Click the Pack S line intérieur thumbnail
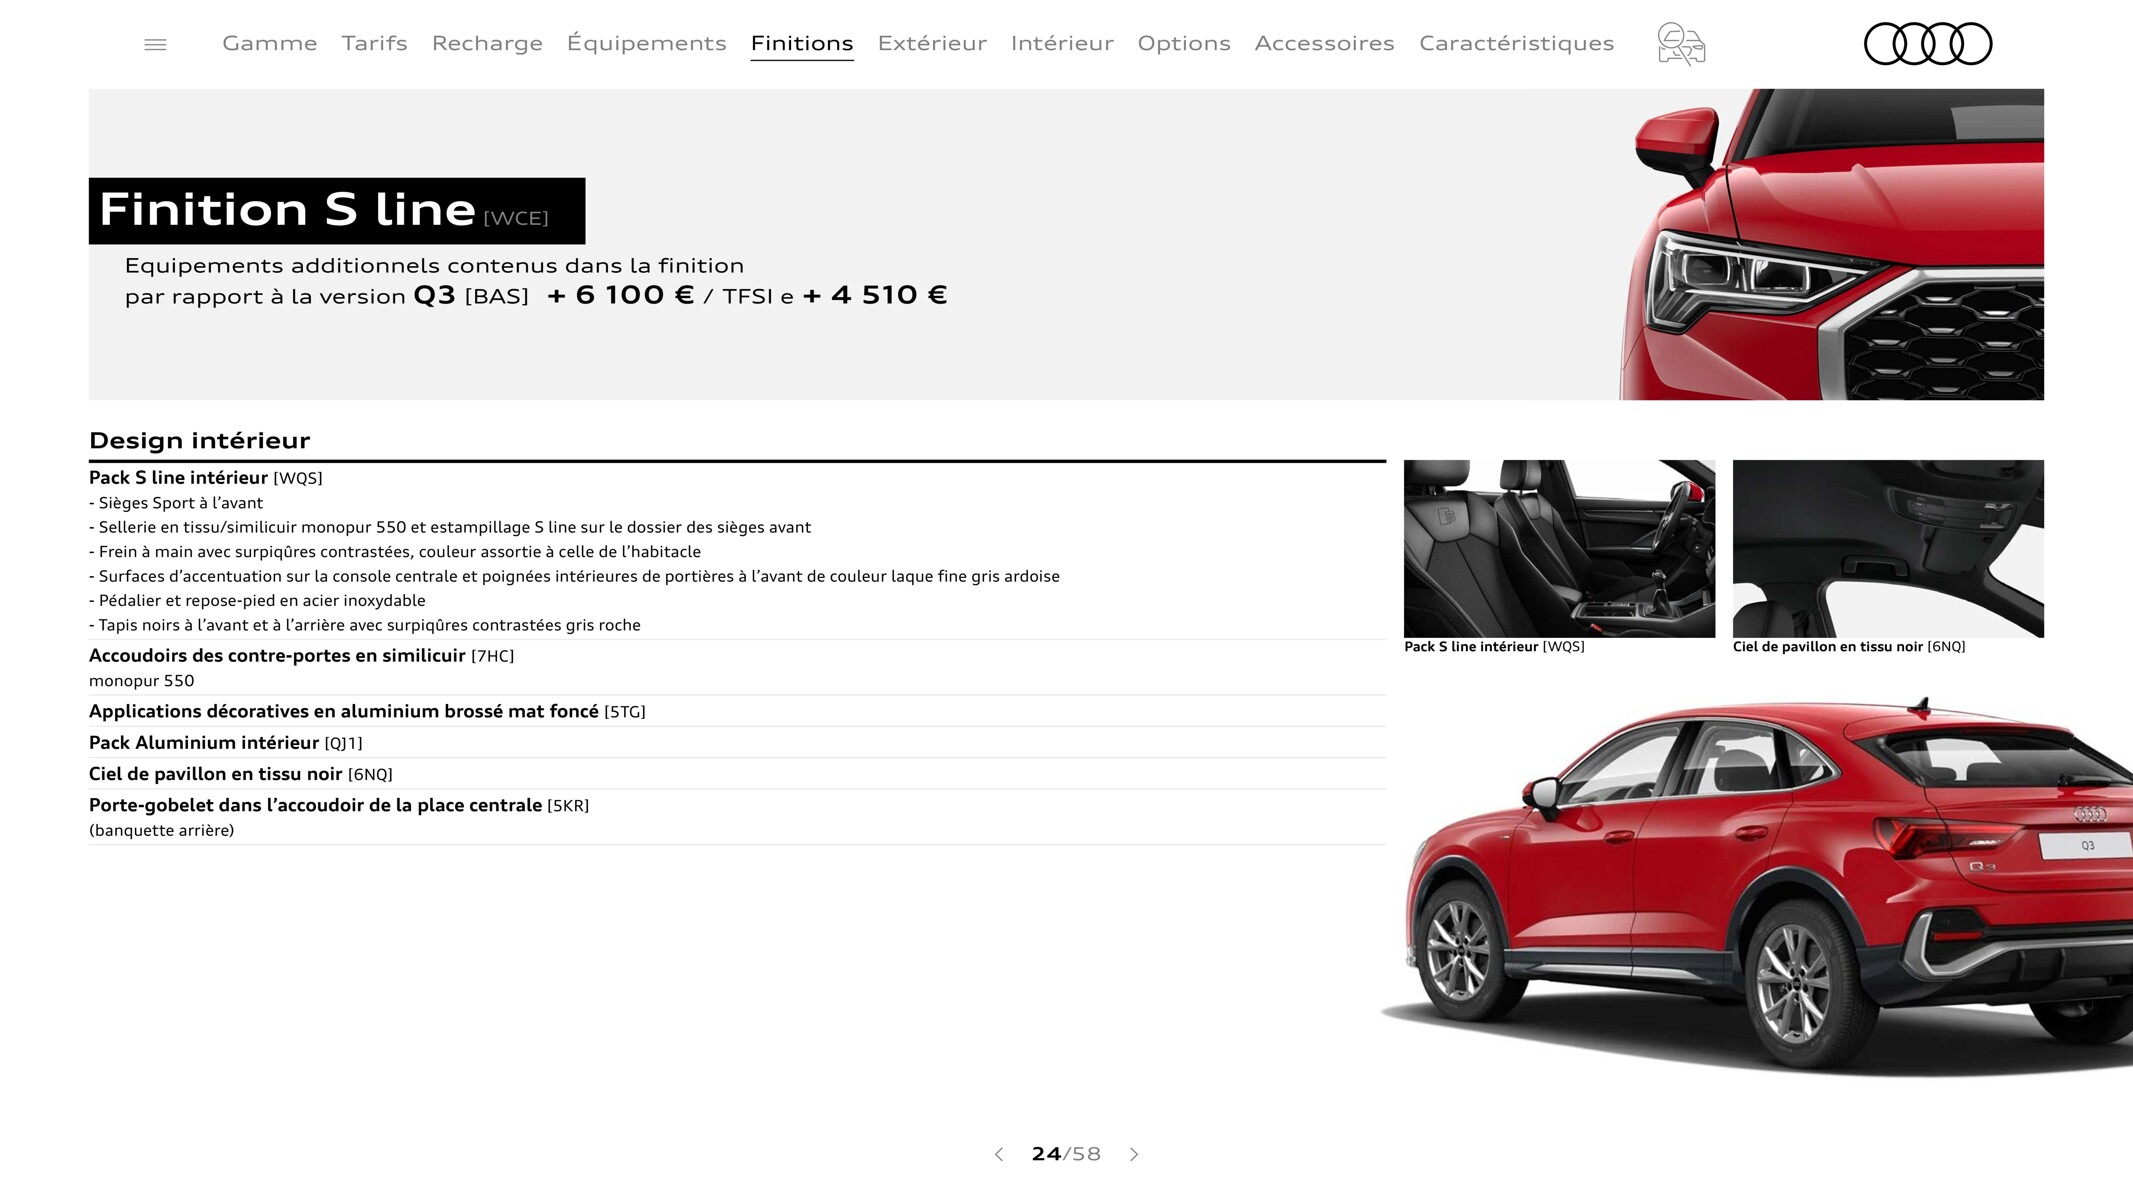This screenshot has width=2133, height=1200. tap(1559, 548)
